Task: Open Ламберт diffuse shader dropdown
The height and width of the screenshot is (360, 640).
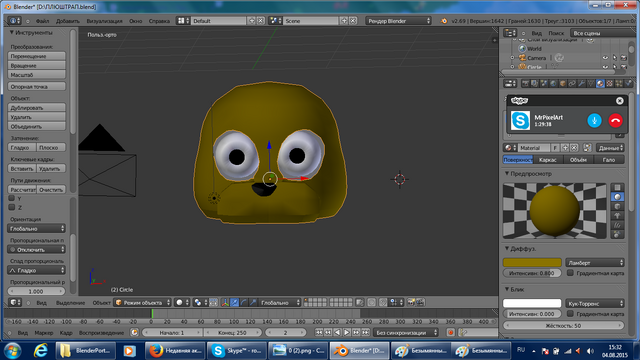Action: 595,263
